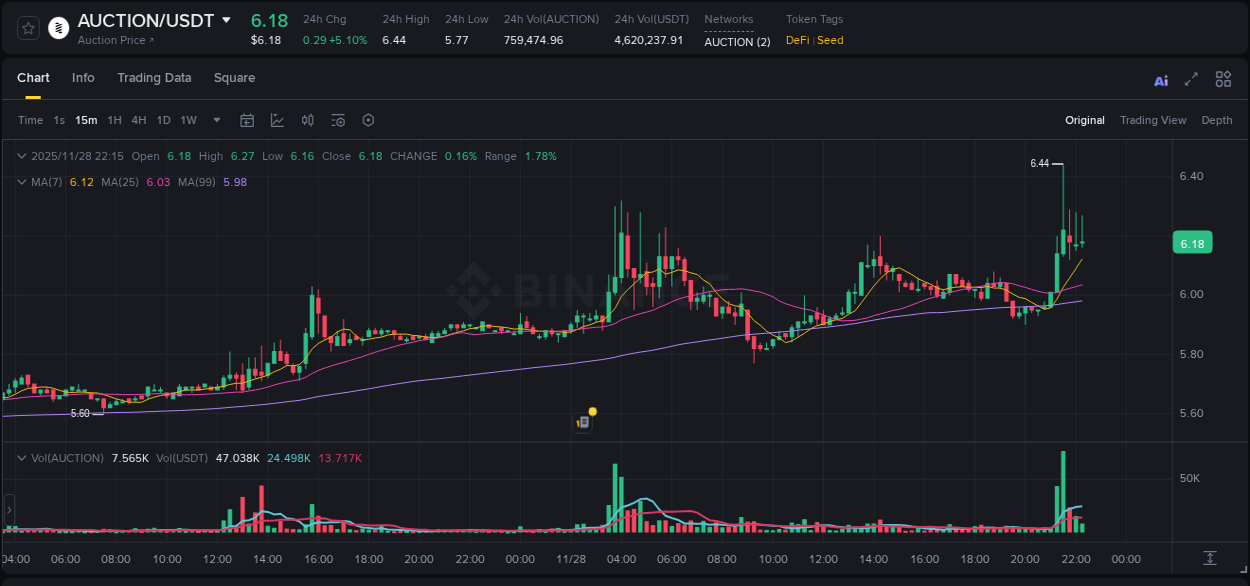Open the indicator settings list icon
Viewport: 1250px width, 586px height.
pyautogui.click(x=337, y=120)
